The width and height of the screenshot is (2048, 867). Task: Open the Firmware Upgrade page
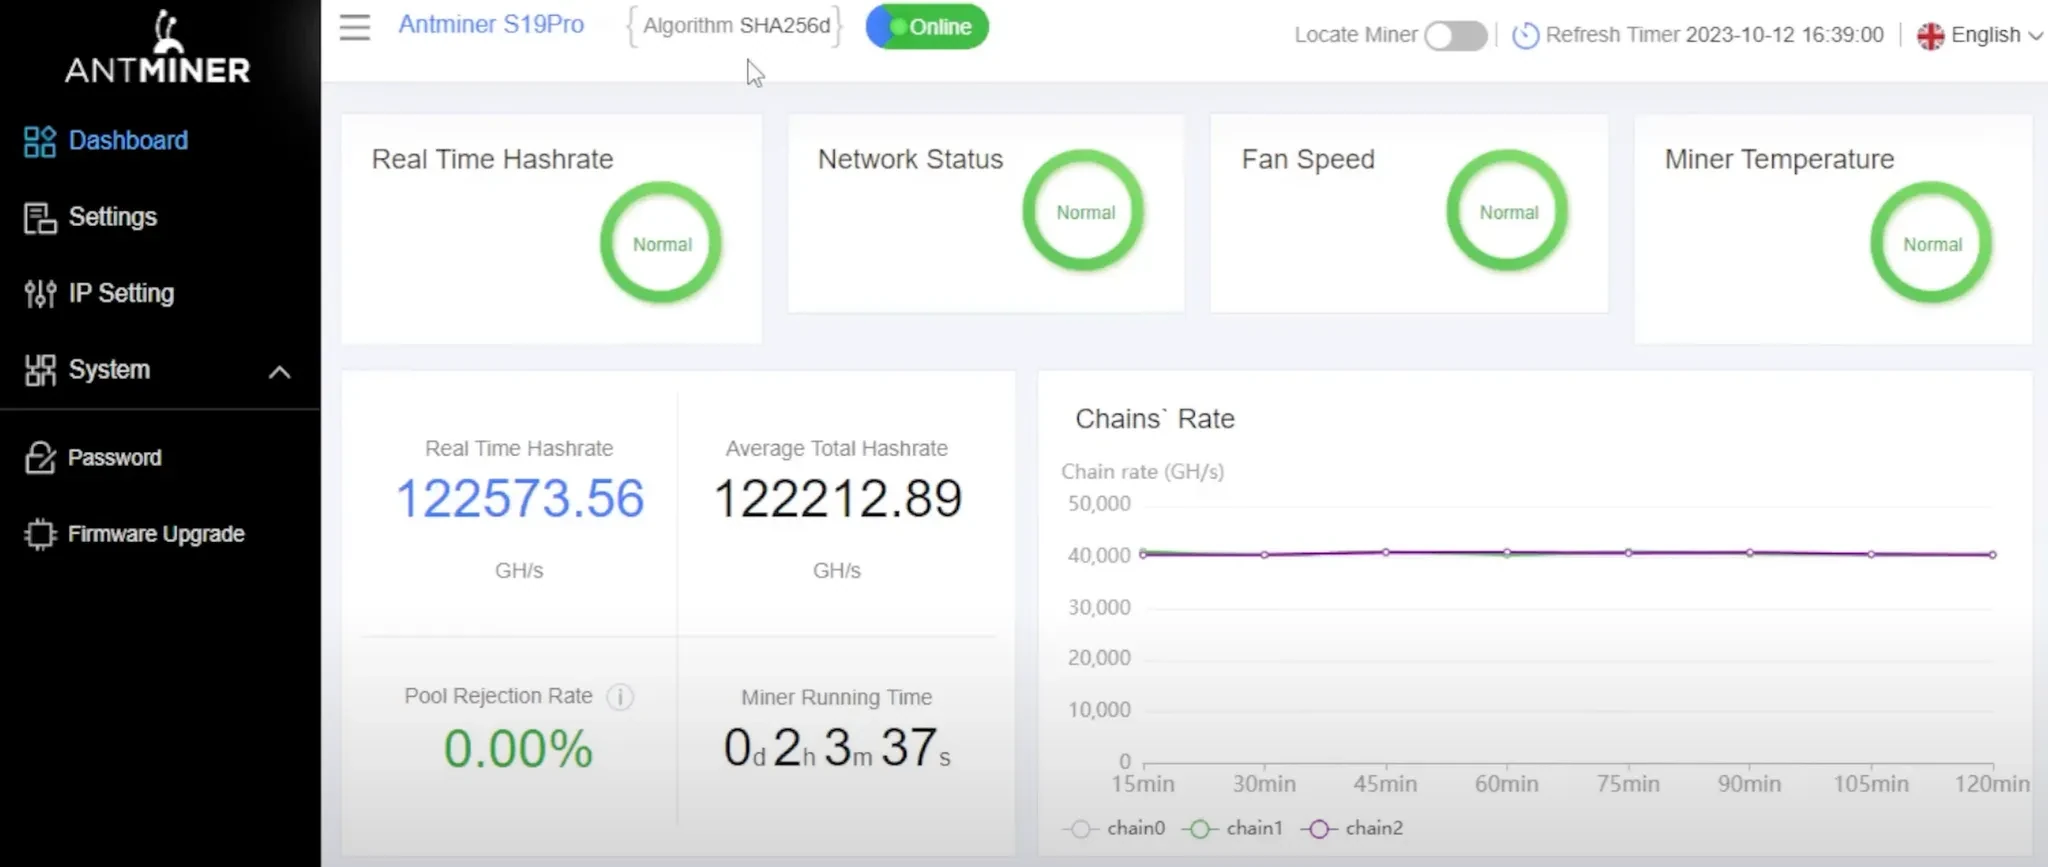156,534
